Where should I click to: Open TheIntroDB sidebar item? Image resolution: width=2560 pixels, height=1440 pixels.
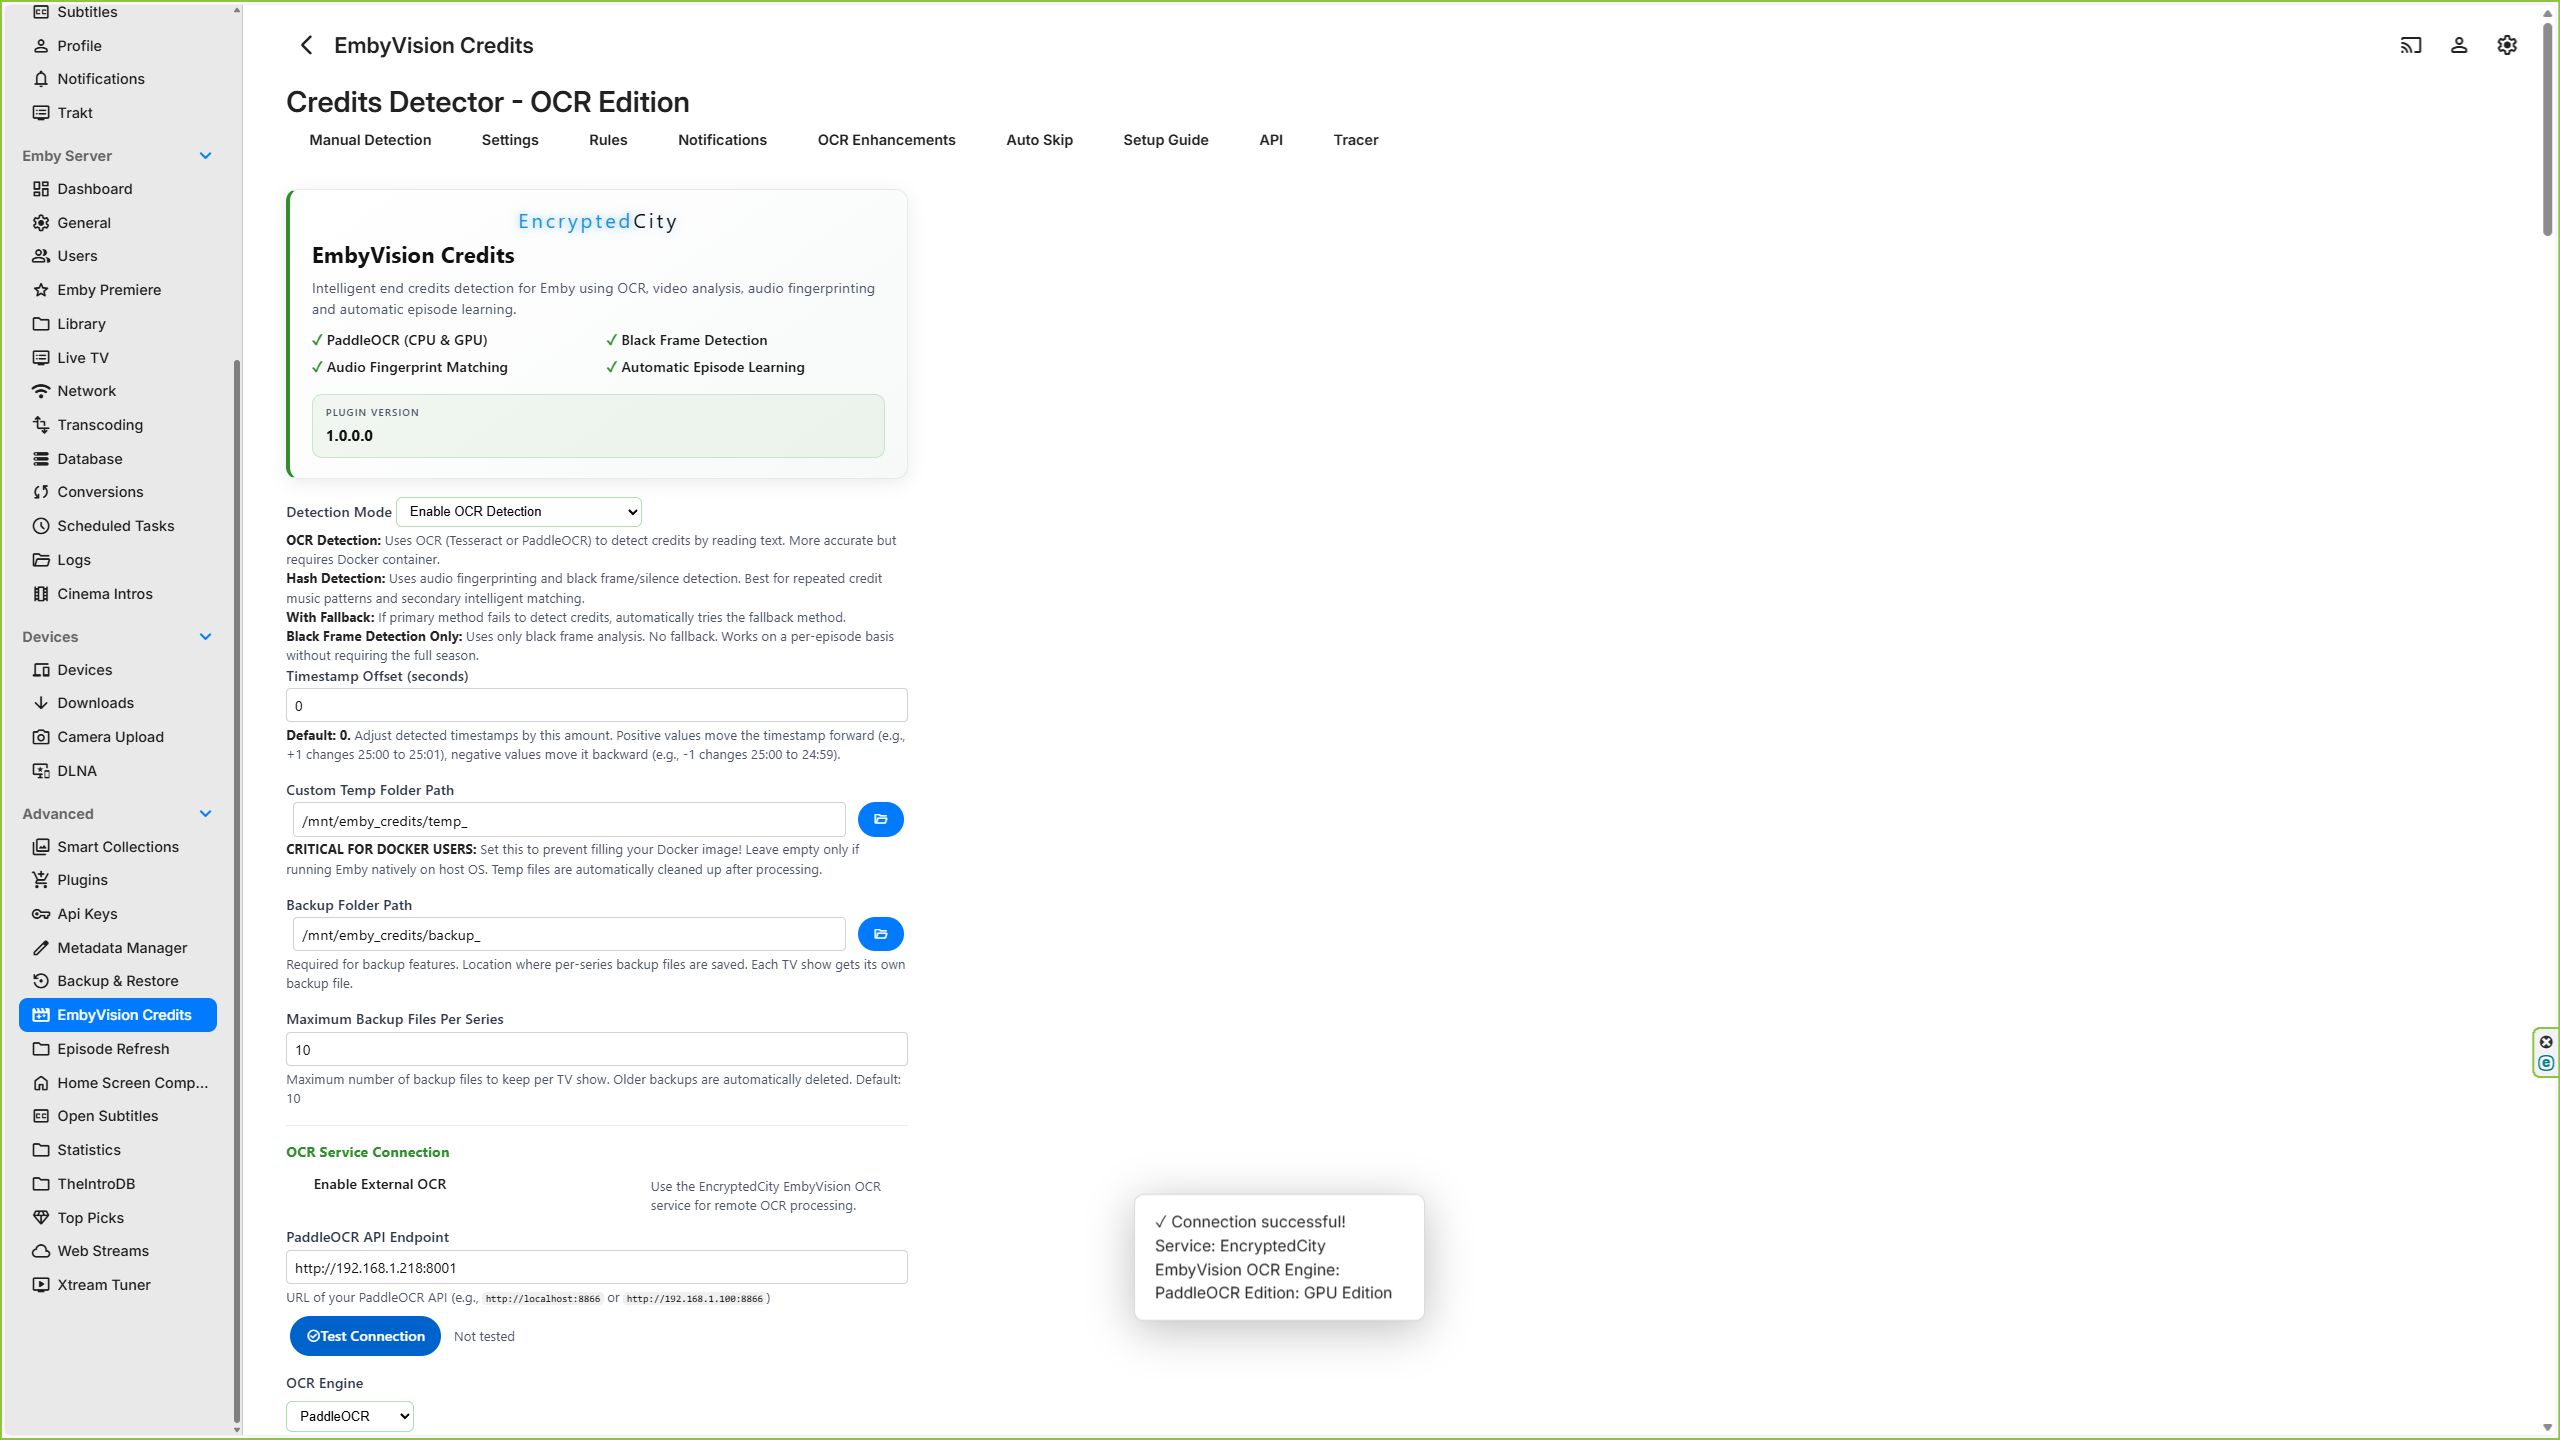pyautogui.click(x=118, y=1184)
